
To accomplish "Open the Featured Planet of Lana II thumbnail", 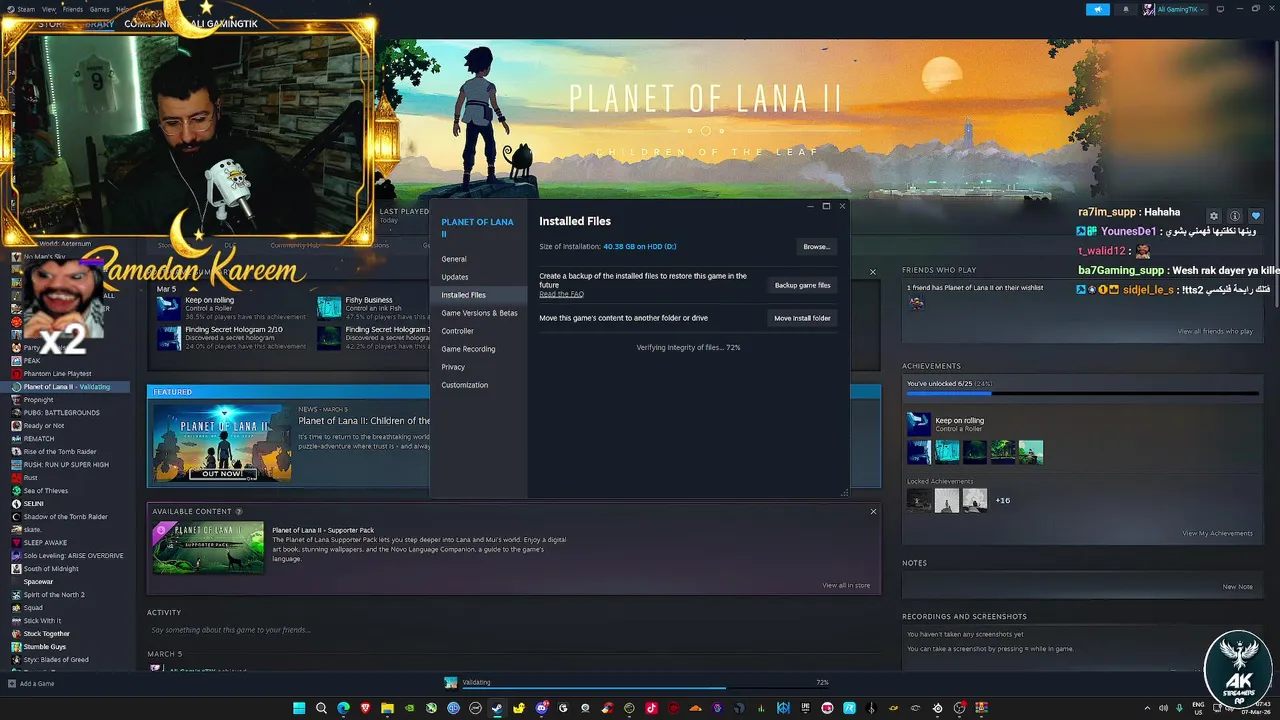I will 222,443.
